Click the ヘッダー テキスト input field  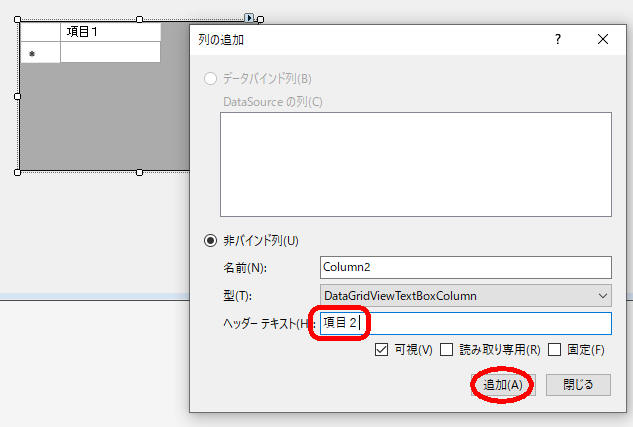pos(465,323)
